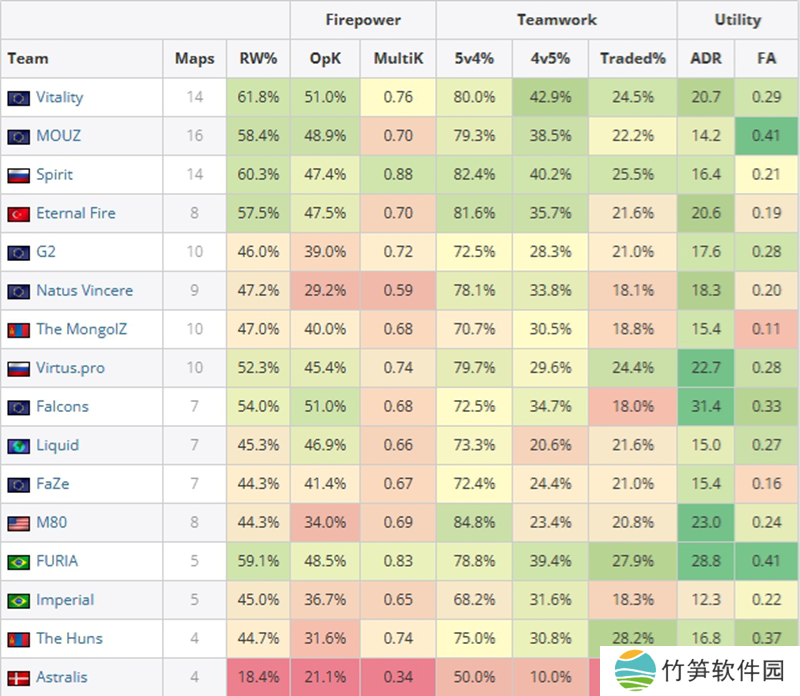Open the Natus Vincere team page

(x=84, y=291)
